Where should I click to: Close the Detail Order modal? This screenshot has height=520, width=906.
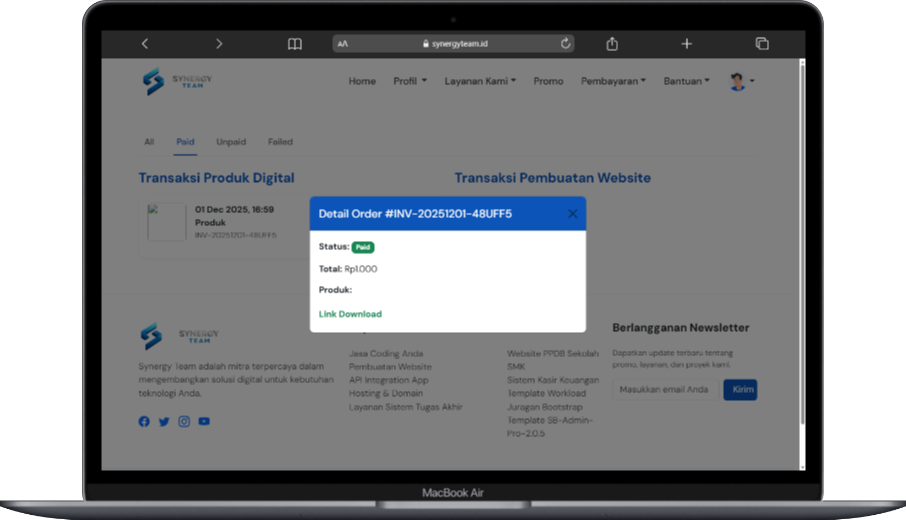(573, 214)
